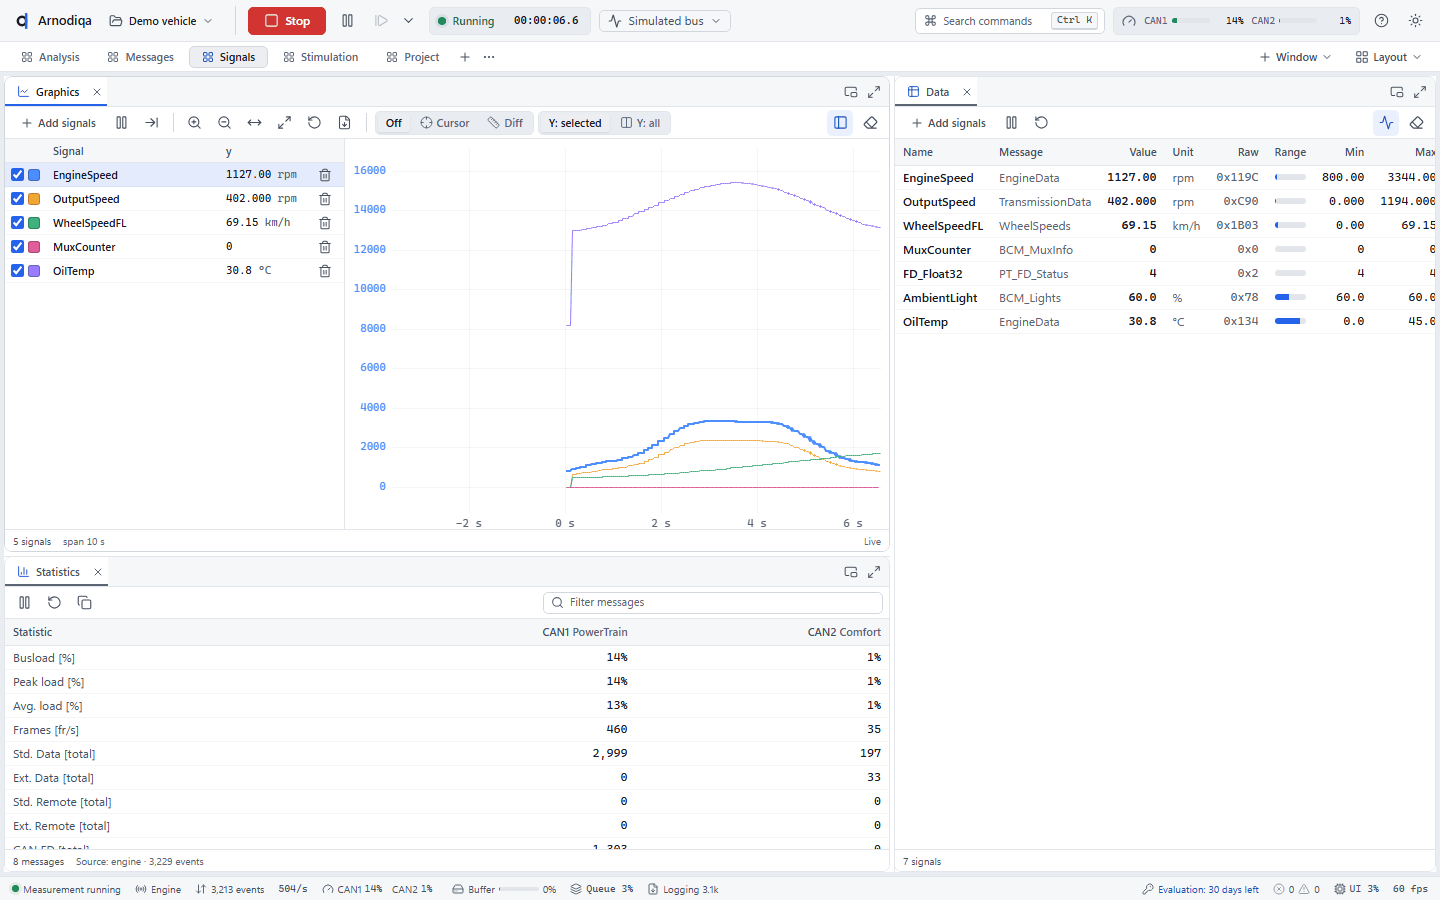Toggle the Graphics signal list sidebar

click(840, 123)
